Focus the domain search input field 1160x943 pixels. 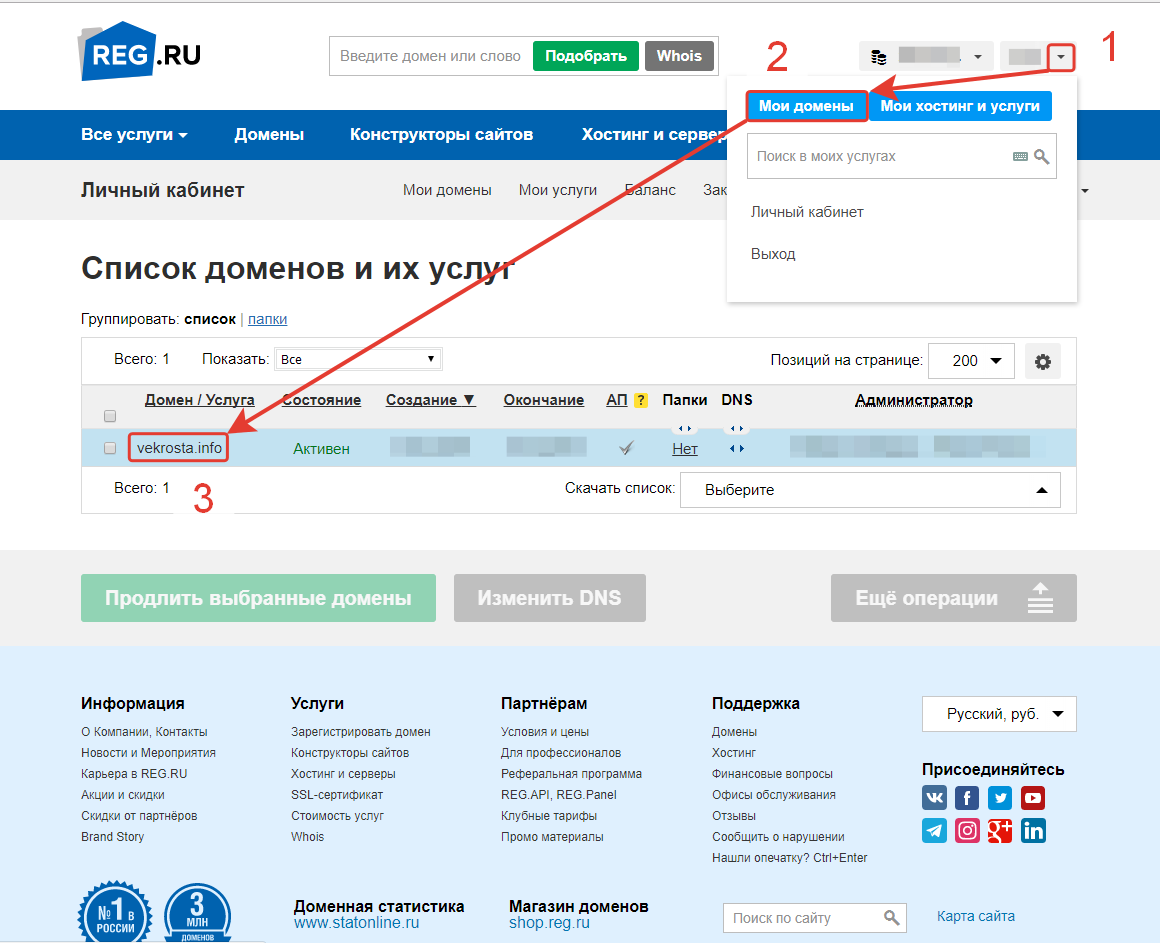click(x=431, y=56)
